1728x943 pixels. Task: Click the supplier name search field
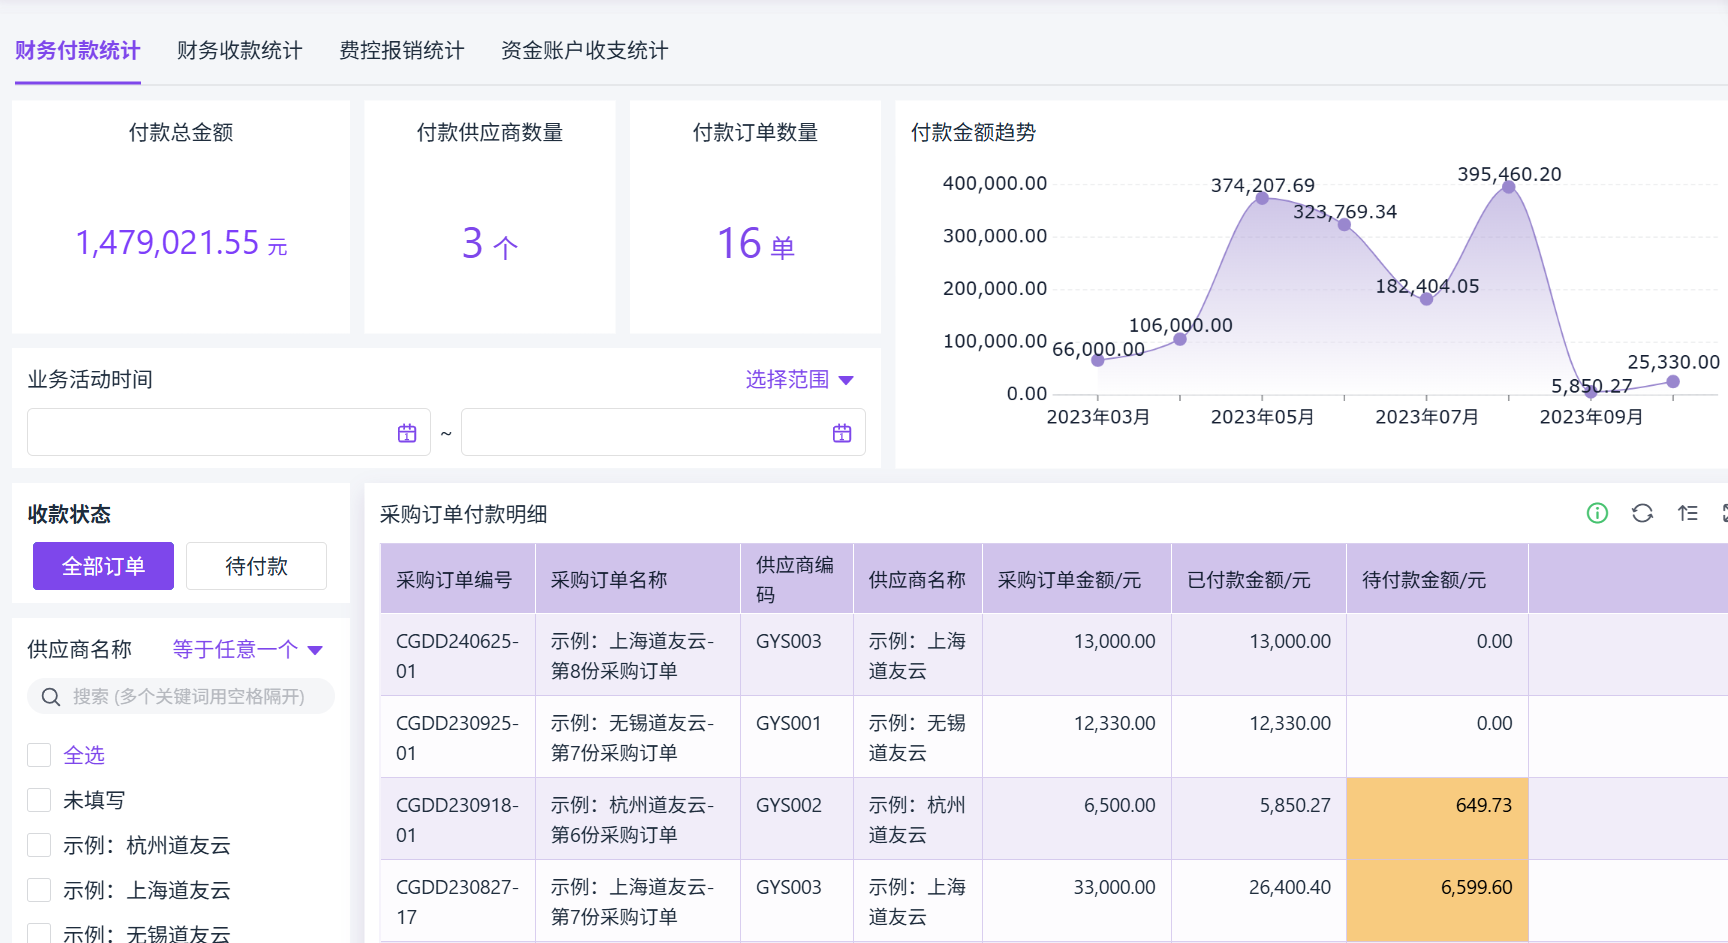point(190,697)
